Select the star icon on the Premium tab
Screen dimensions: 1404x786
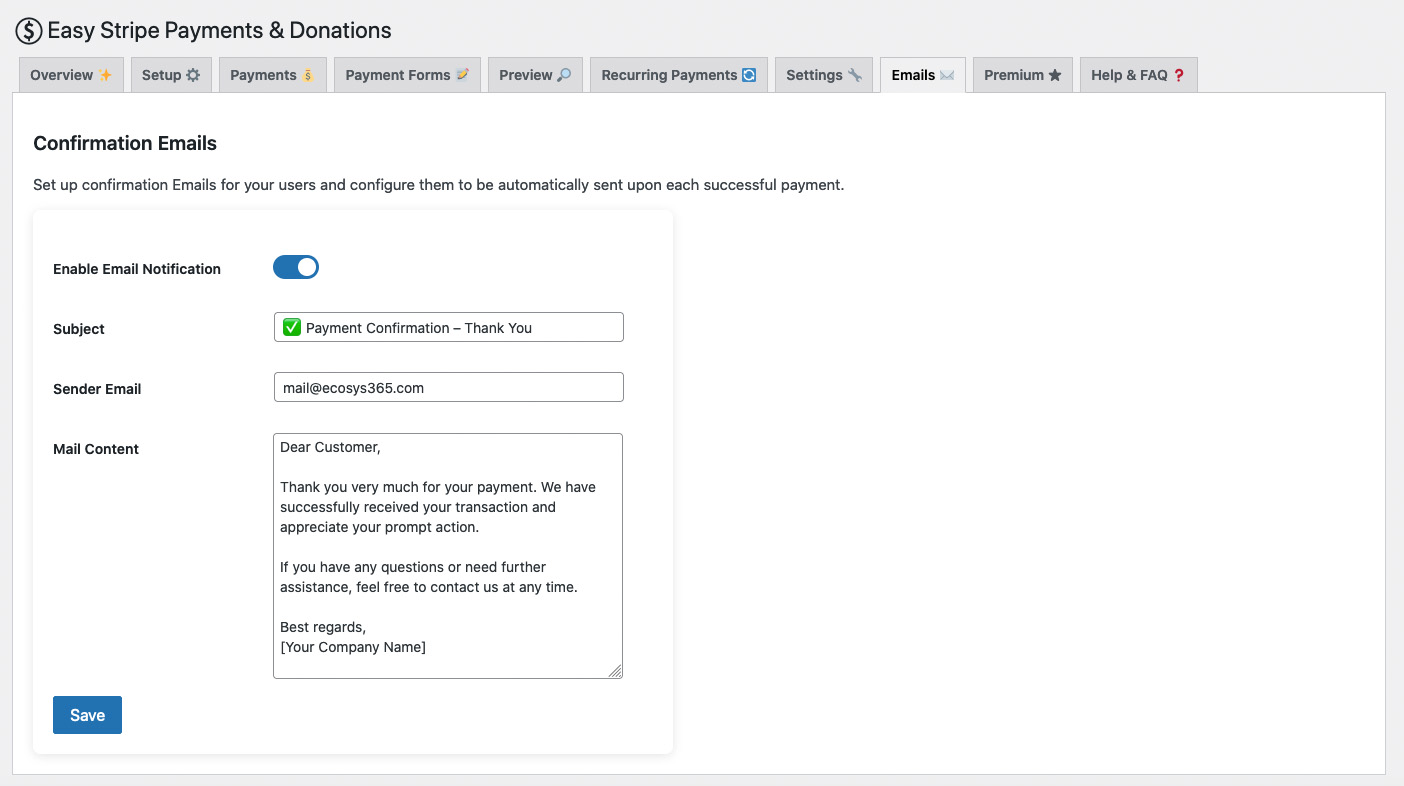pyautogui.click(x=1055, y=73)
